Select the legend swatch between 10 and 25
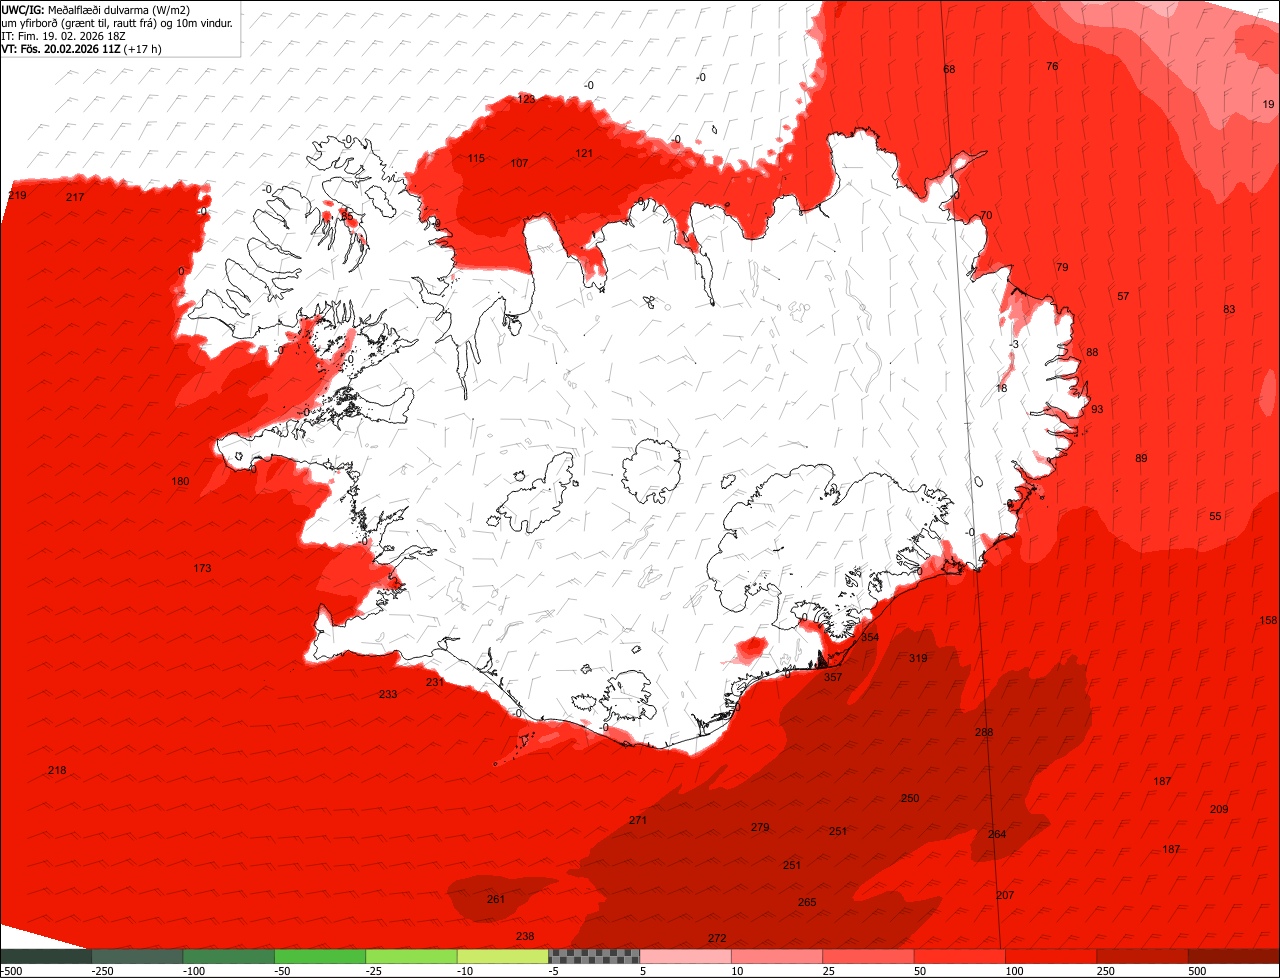Viewport: 1280px width, 978px height. click(777, 956)
